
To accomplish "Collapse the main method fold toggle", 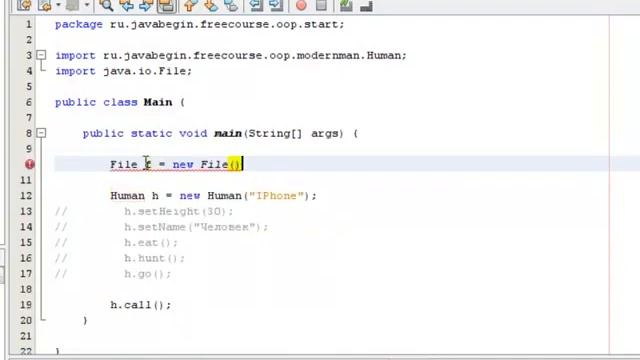I will [41, 133].
